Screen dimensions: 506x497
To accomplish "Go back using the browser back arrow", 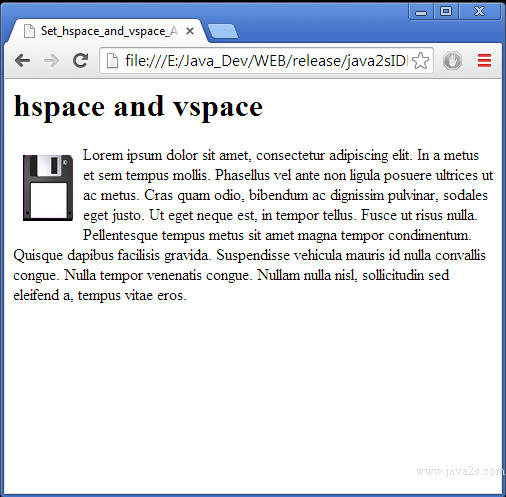I will [23, 61].
